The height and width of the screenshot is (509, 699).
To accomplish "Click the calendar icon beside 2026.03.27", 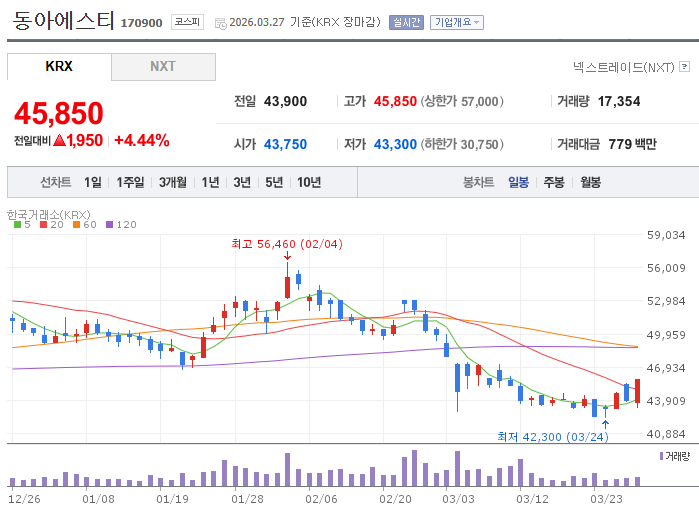I will [221, 23].
